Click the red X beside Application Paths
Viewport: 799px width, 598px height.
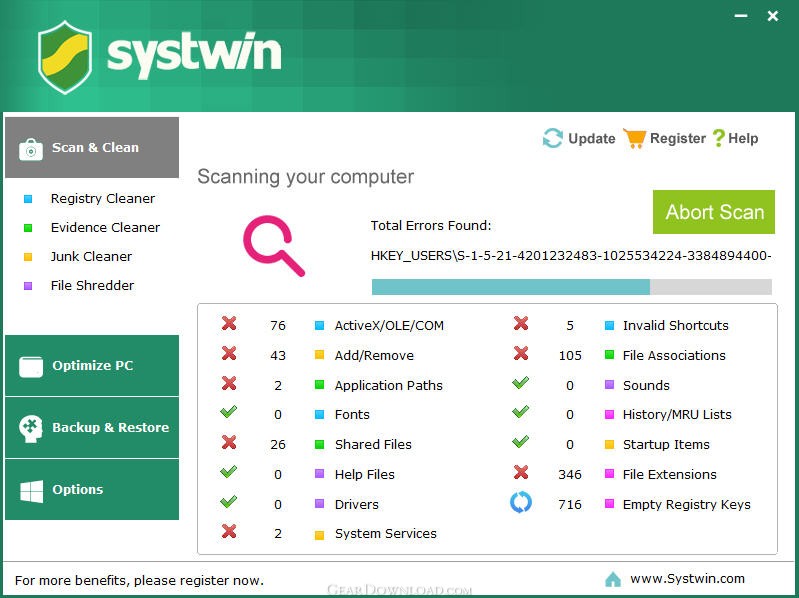coord(229,383)
